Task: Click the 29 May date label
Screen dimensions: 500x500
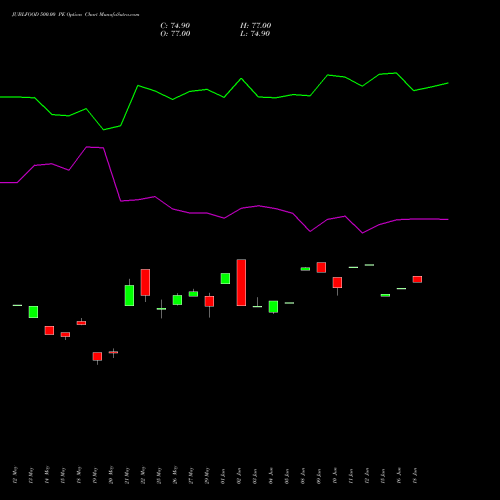Action: 207,475
